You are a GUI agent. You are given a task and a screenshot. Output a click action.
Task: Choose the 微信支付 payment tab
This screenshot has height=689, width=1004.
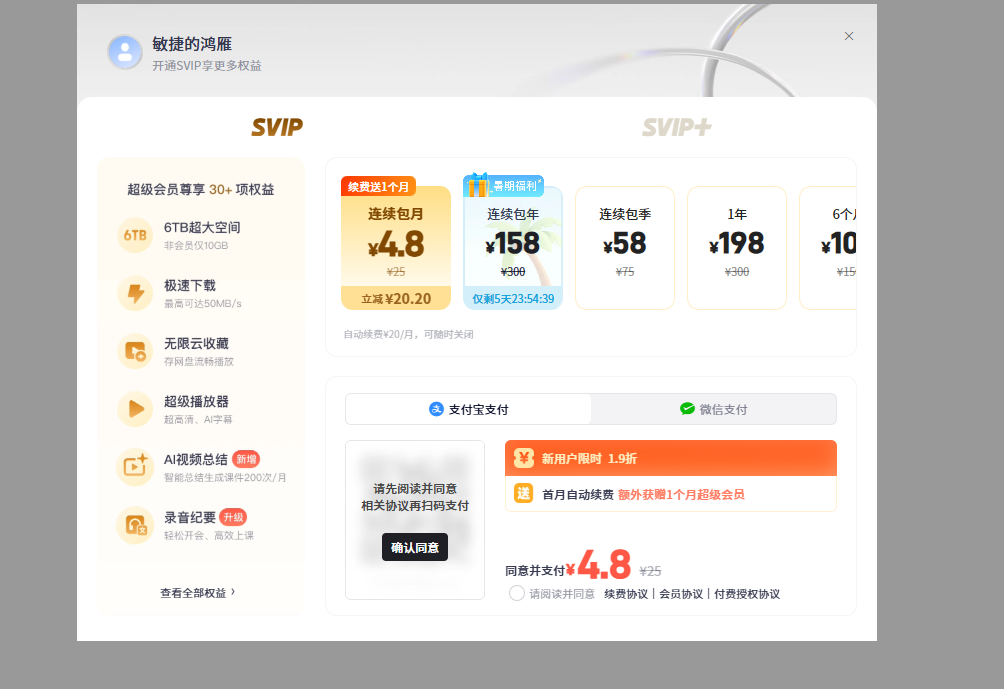click(x=713, y=409)
